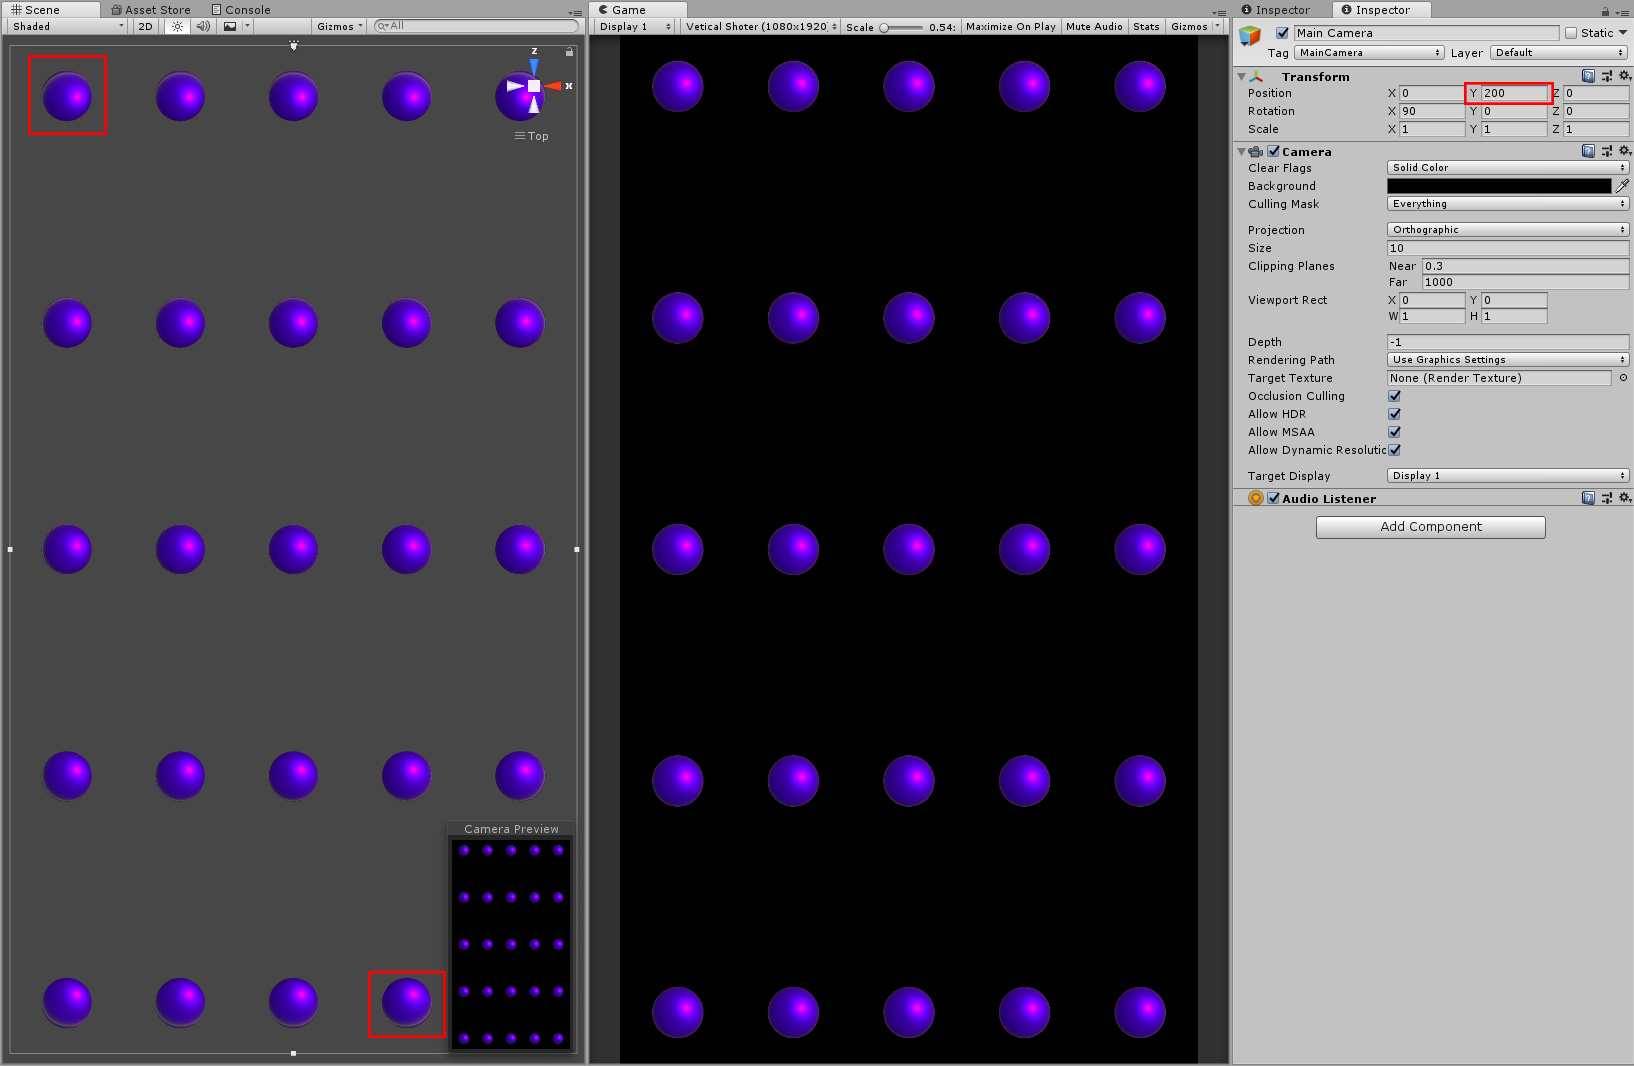Open Culling Mask Everything dropdown
Image resolution: width=1634 pixels, height=1066 pixels.
(x=1508, y=203)
